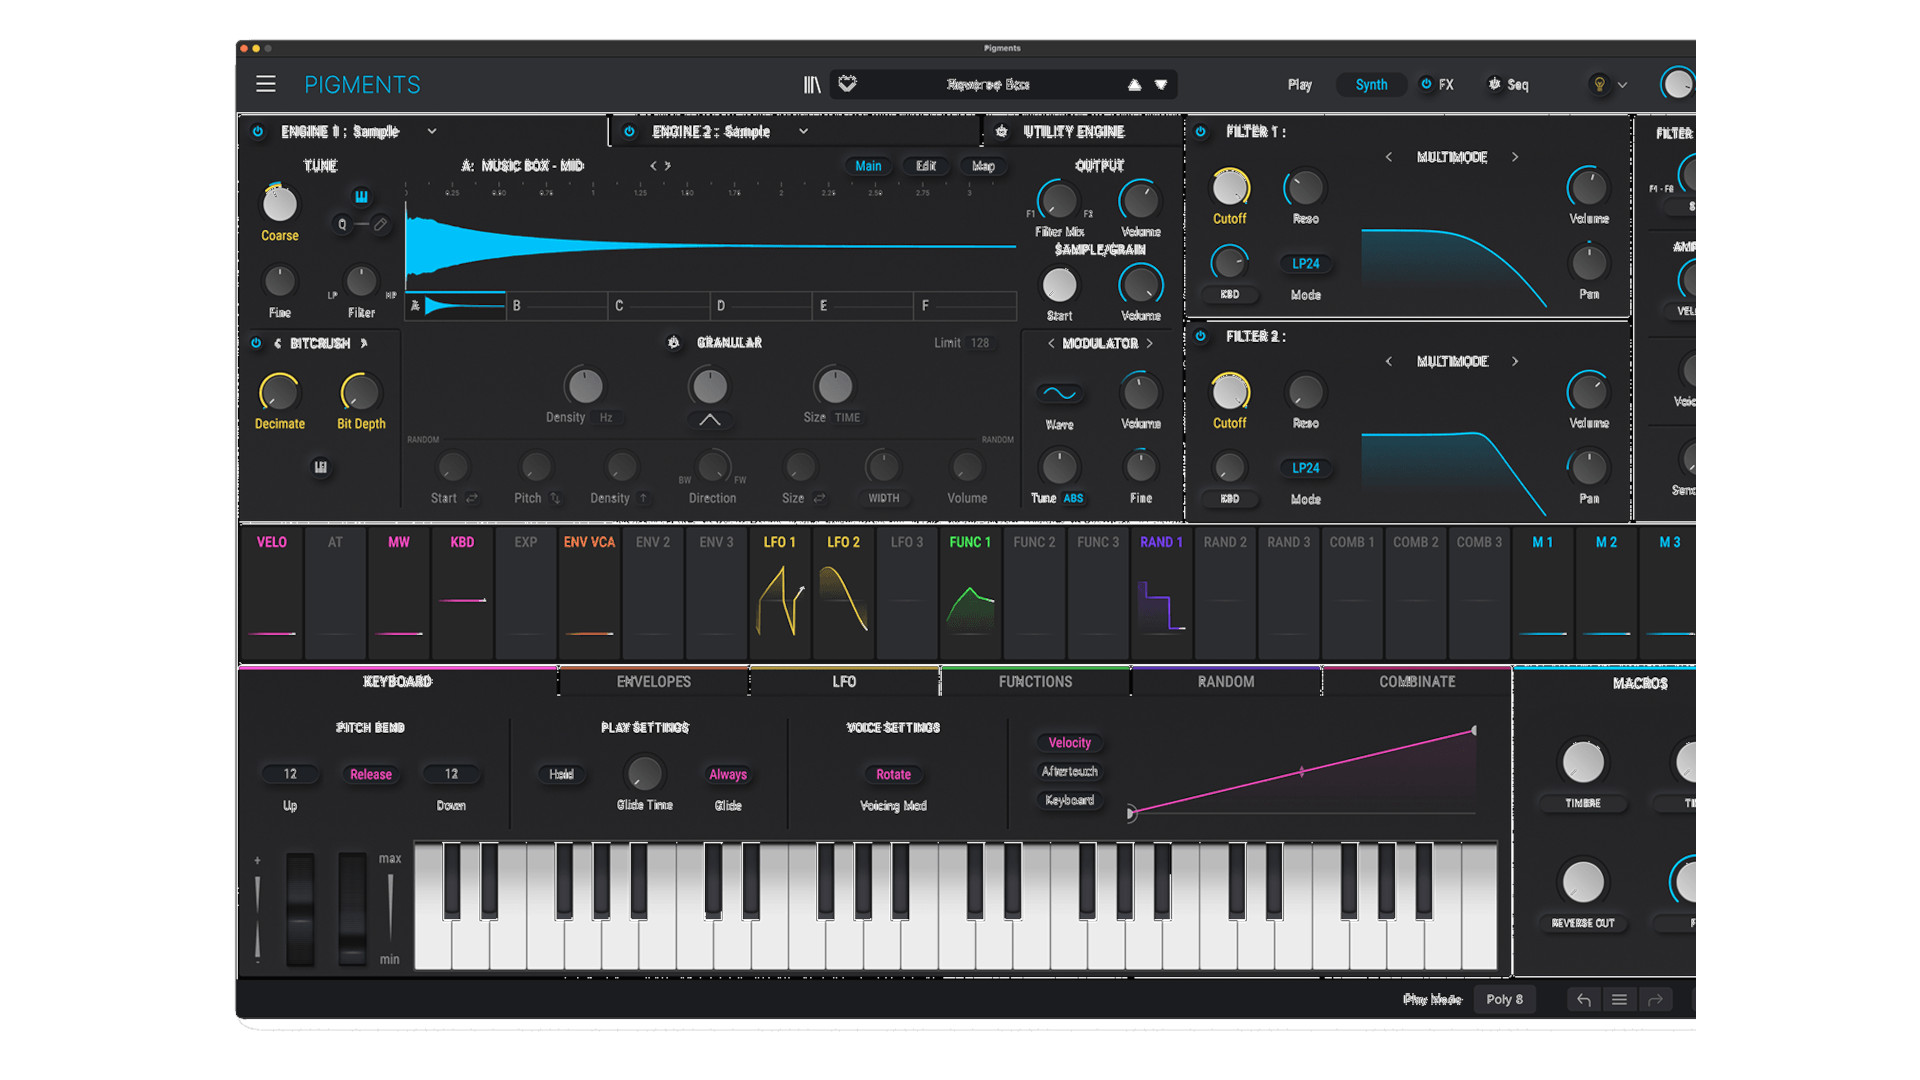Open the Engine 2 Sample type dropdown

801,131
